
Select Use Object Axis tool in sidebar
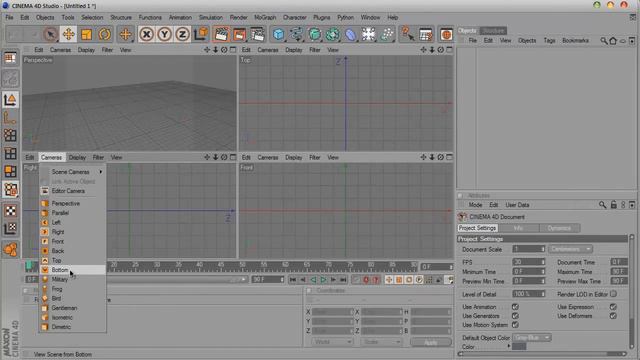tap(10, 118)
